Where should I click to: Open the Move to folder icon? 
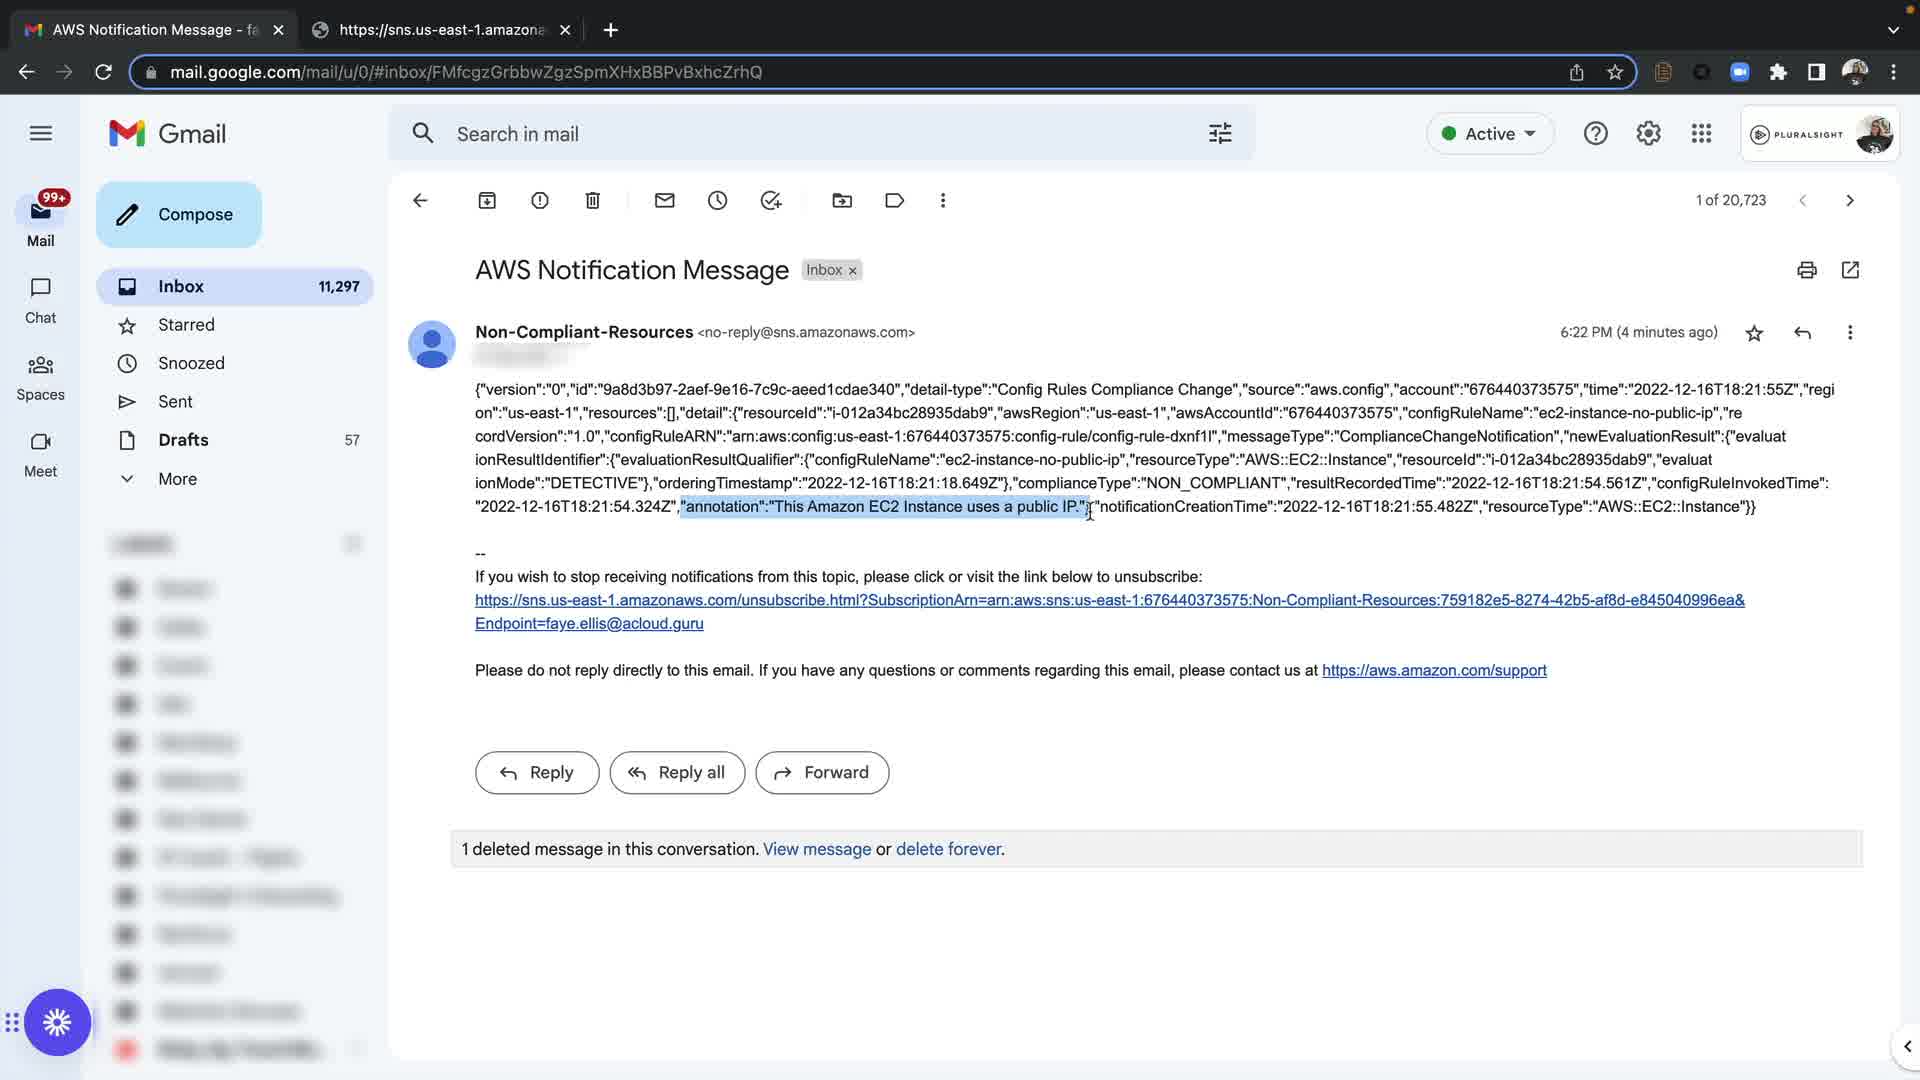pos(842,201)
